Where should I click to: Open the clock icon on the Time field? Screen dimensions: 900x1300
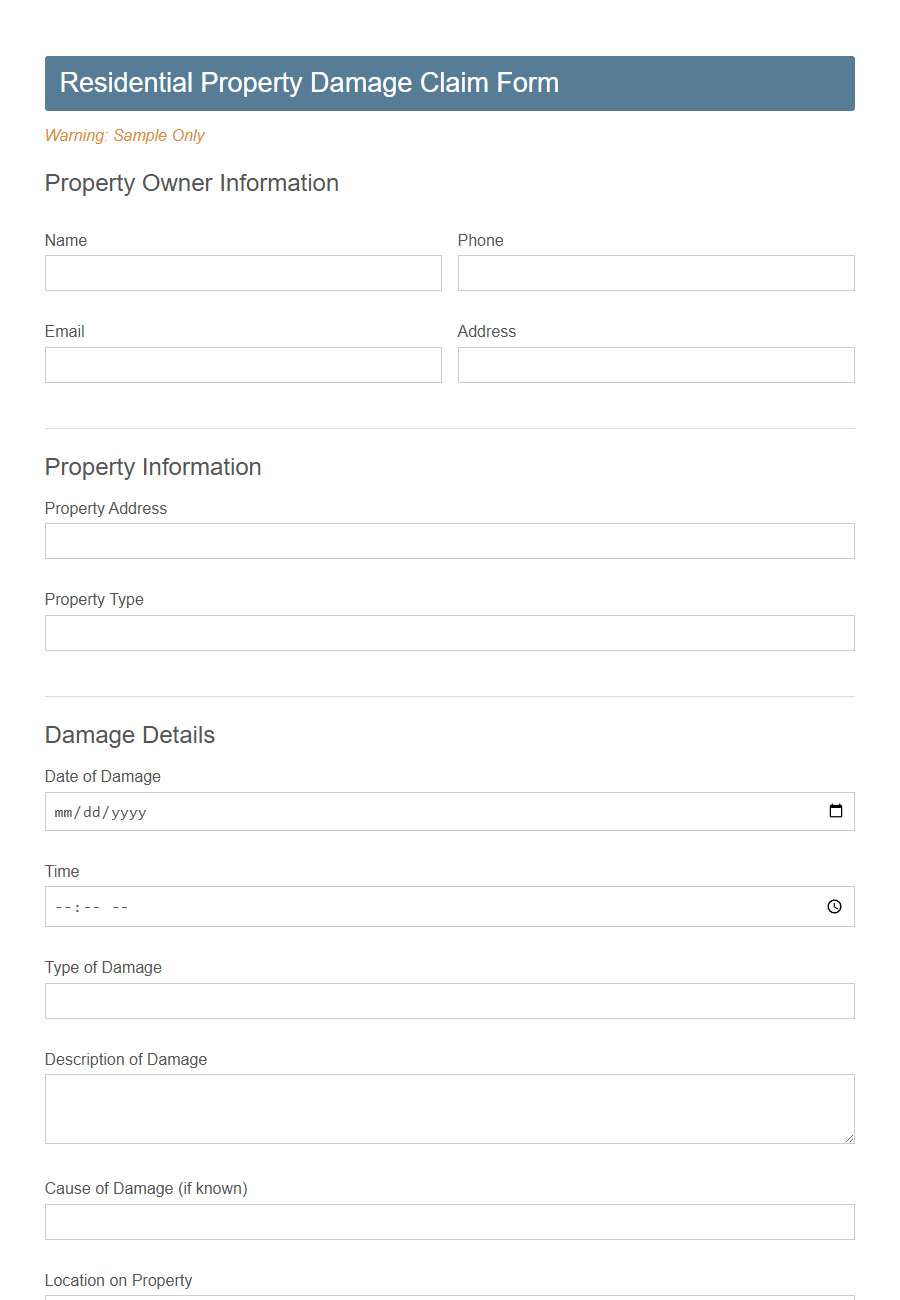[x=834, y=907]
